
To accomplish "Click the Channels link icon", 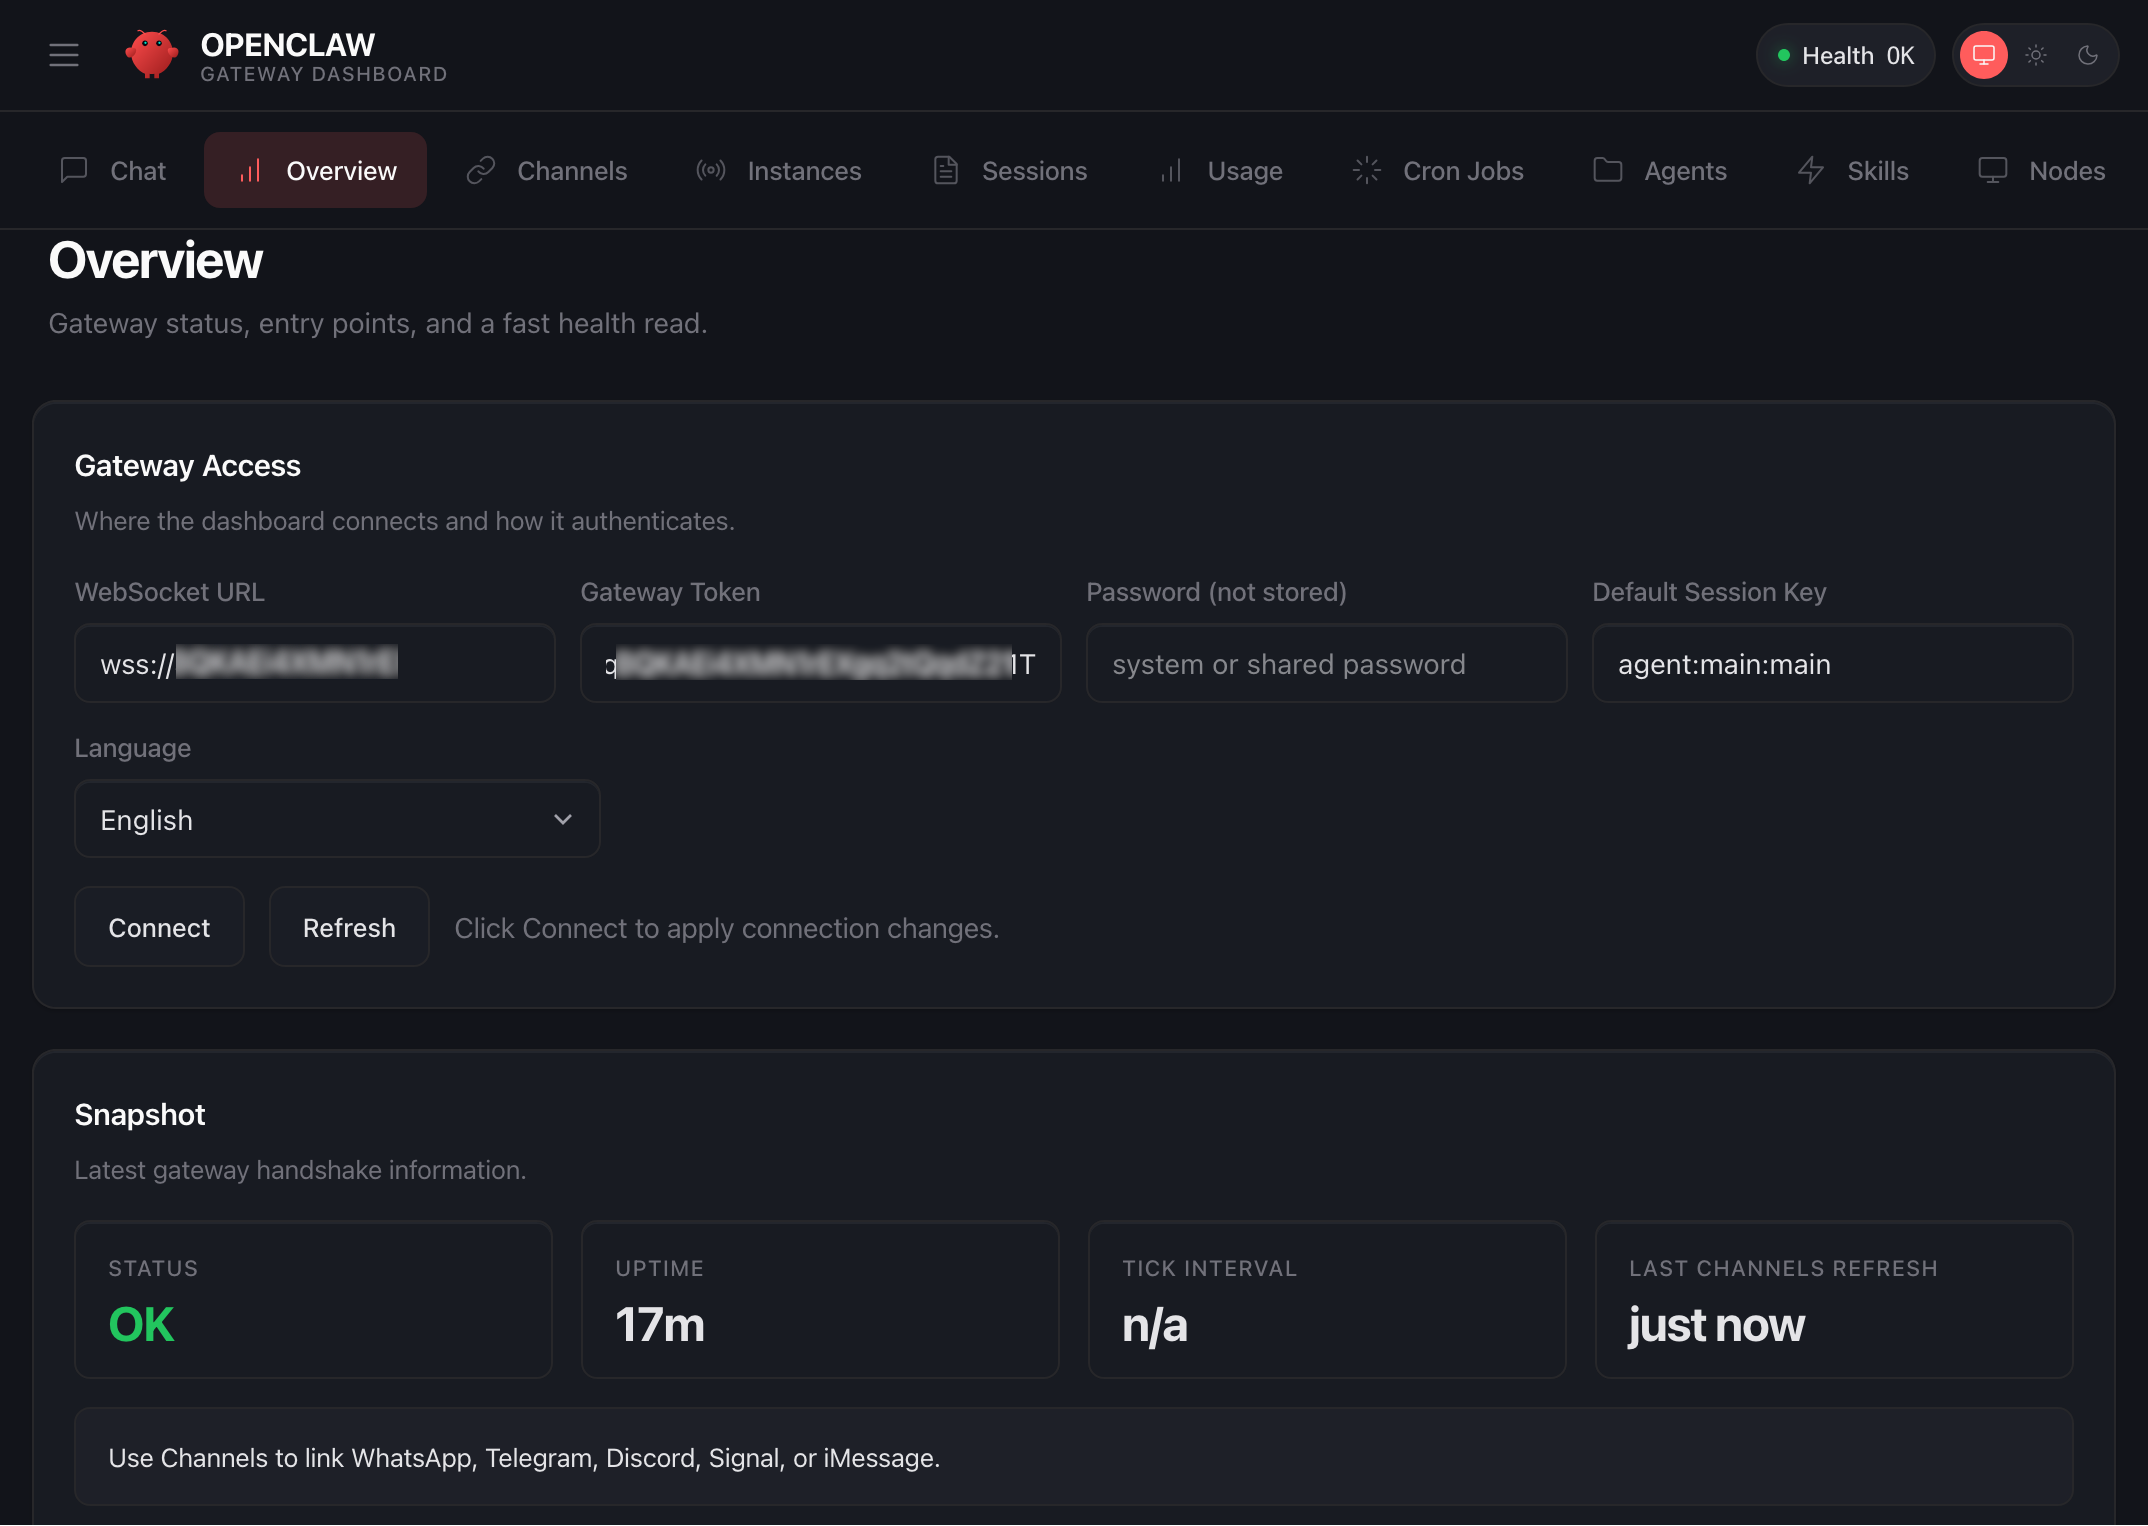I will pos(481,170).
